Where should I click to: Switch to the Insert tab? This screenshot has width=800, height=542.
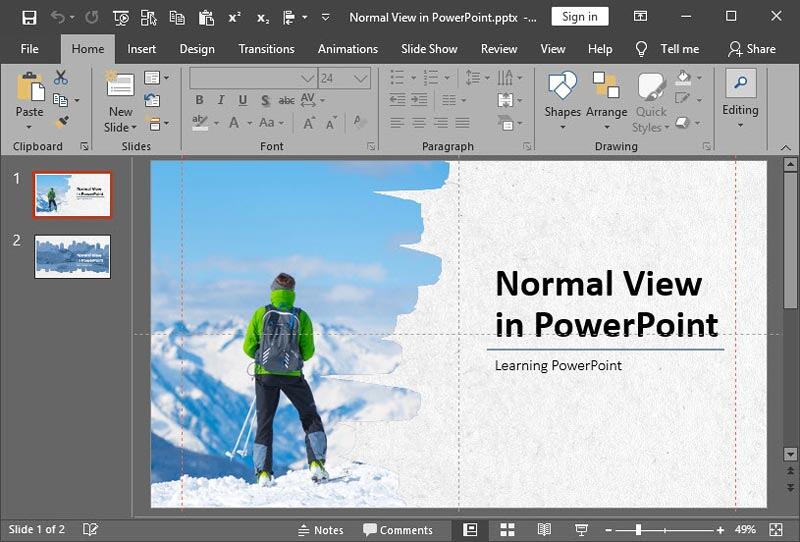(x=141, y=49)
